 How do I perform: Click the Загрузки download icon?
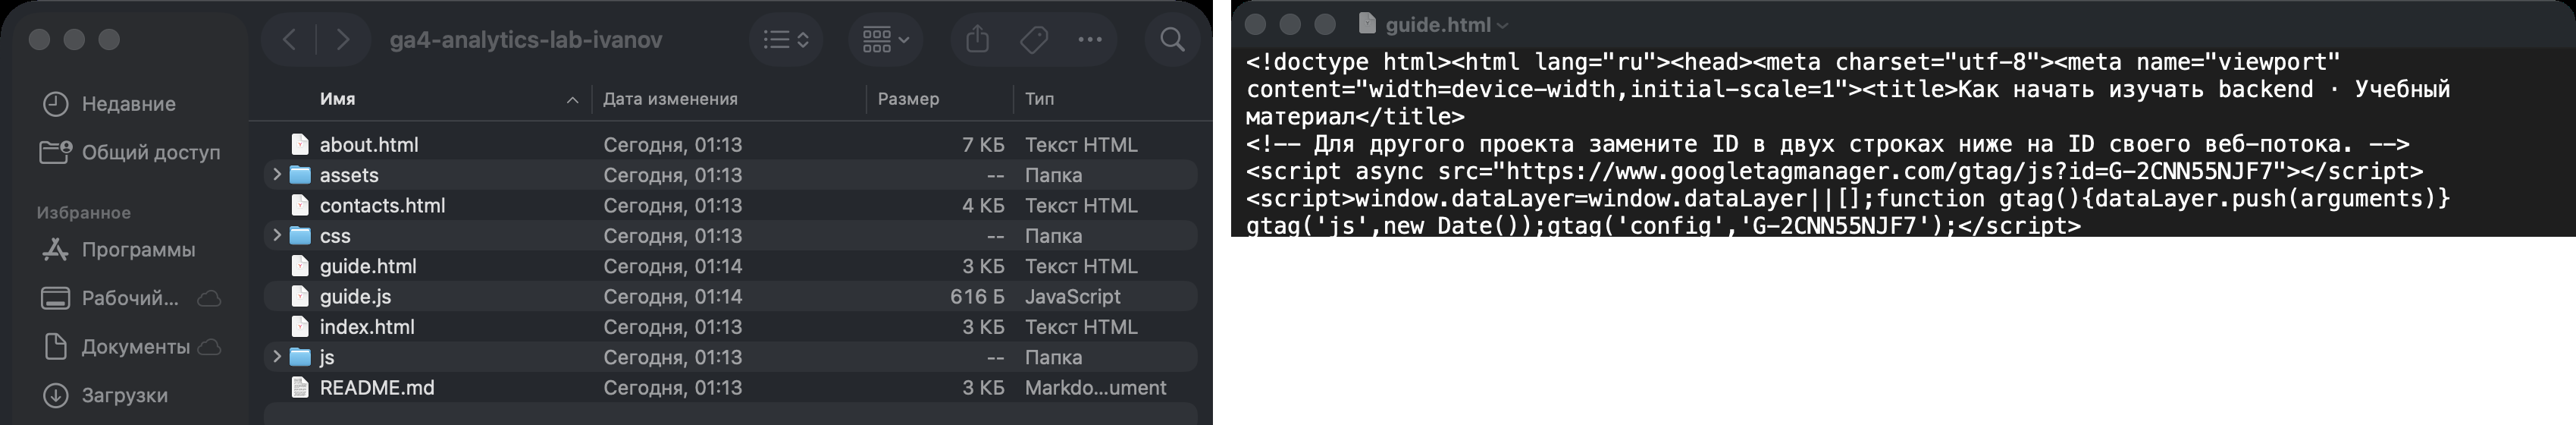coord(56,395)
